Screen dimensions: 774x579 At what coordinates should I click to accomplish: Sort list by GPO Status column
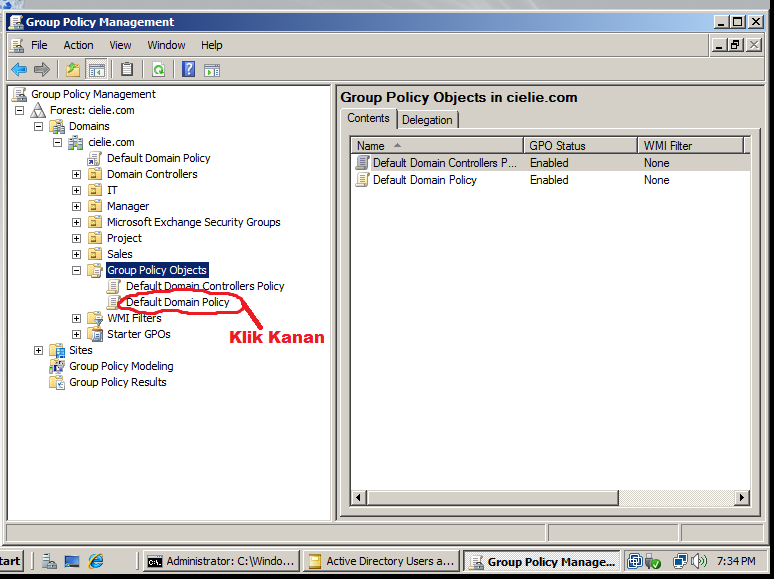(580, 146)
